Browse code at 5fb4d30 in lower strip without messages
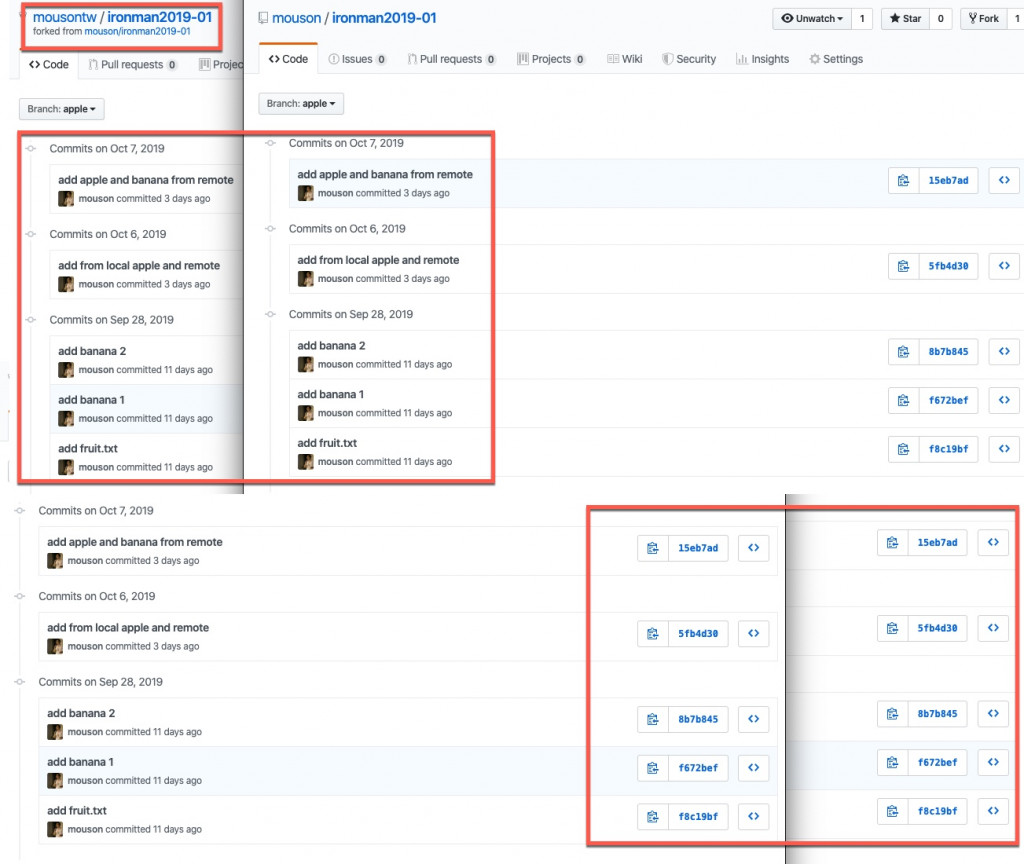 (993, 628)
